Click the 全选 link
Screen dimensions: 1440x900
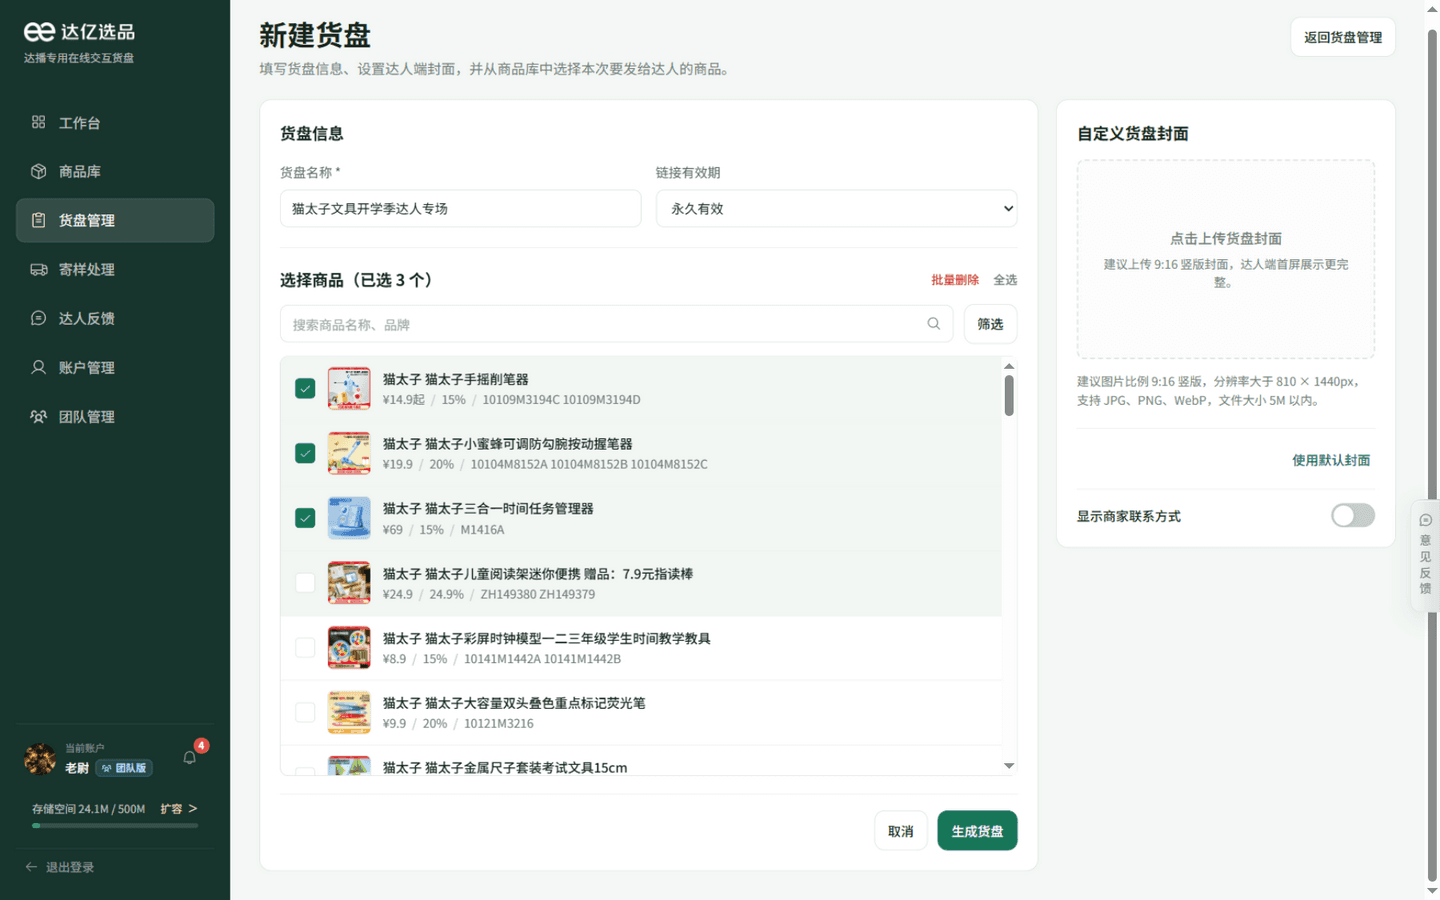point(1005,280)
